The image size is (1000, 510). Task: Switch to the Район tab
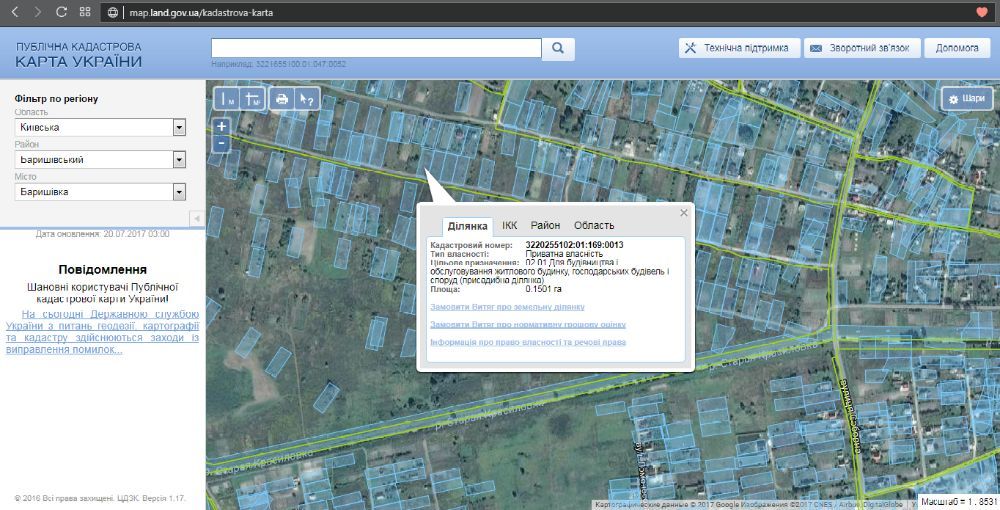coord(545,225)
